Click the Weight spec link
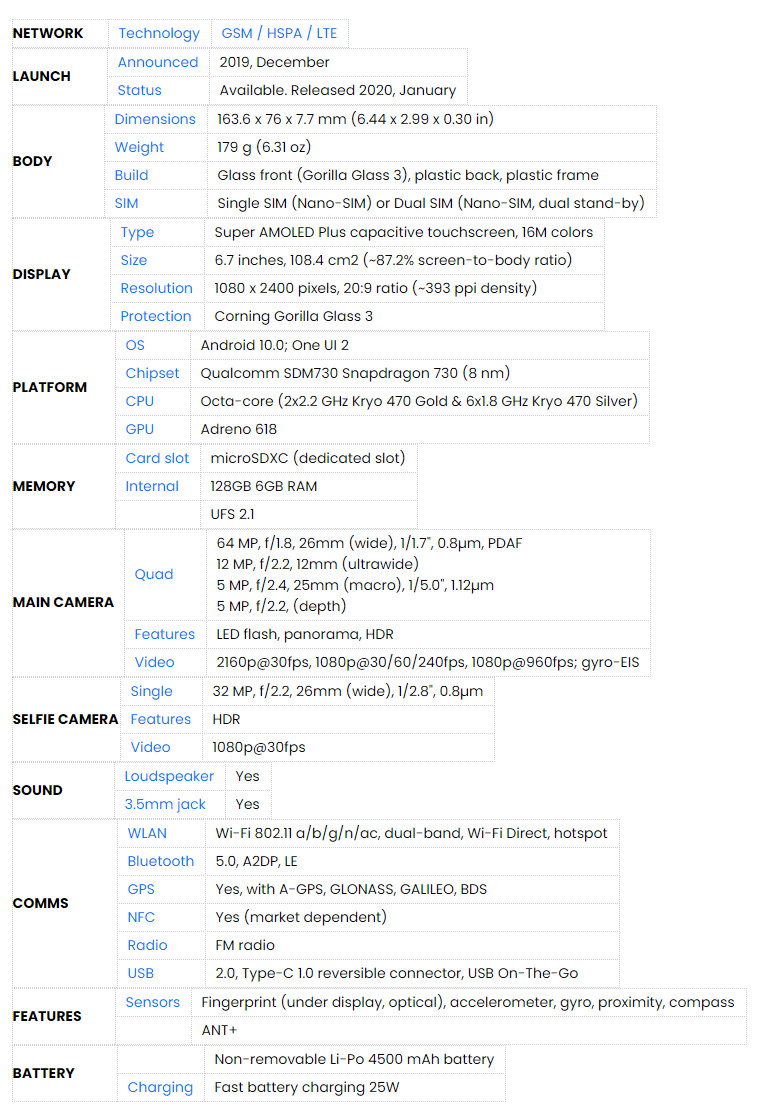 [x=139, y=147]
